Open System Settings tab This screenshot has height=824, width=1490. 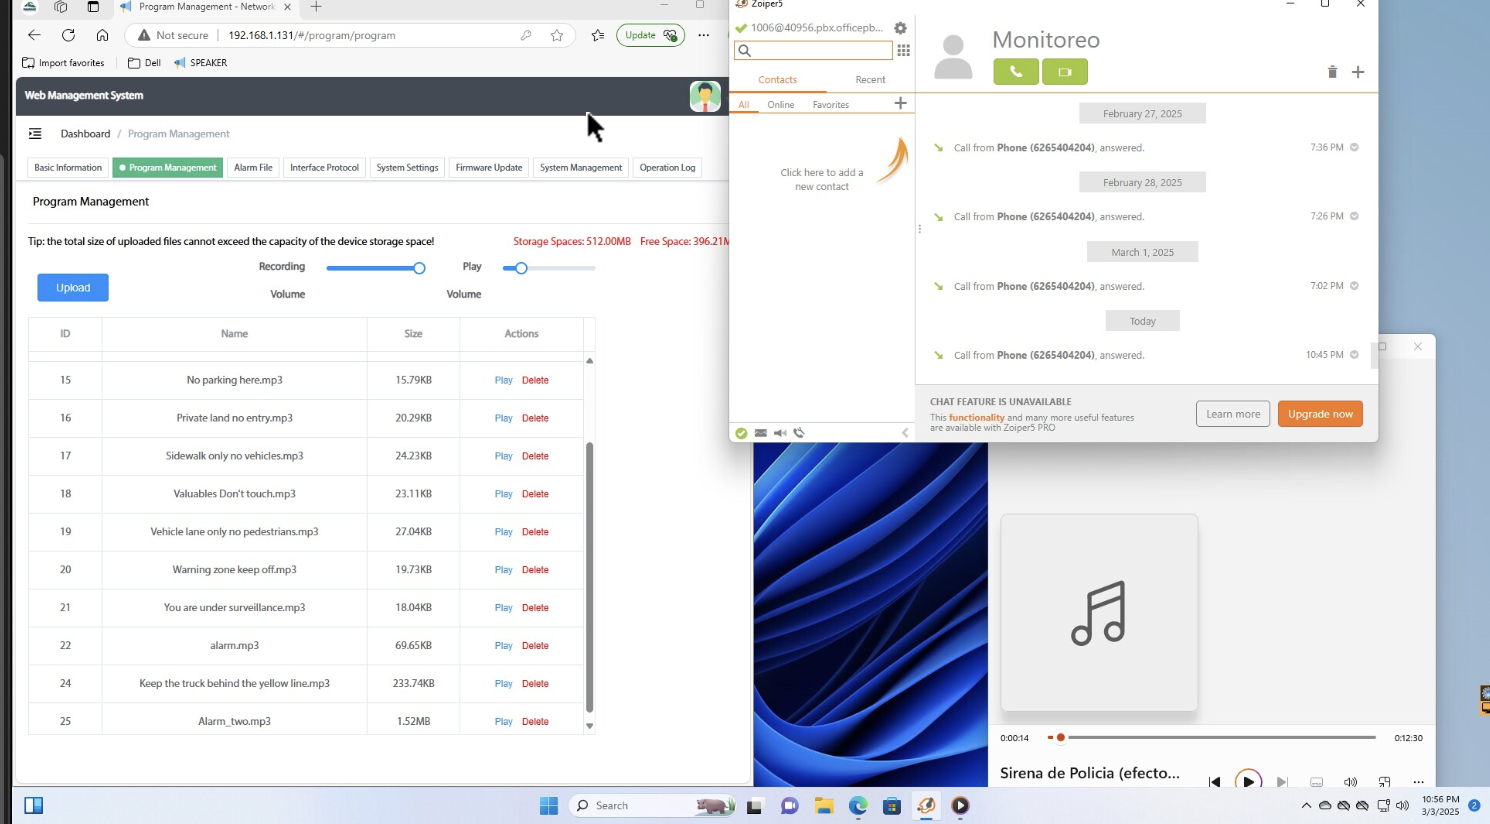tap(407, 168)
